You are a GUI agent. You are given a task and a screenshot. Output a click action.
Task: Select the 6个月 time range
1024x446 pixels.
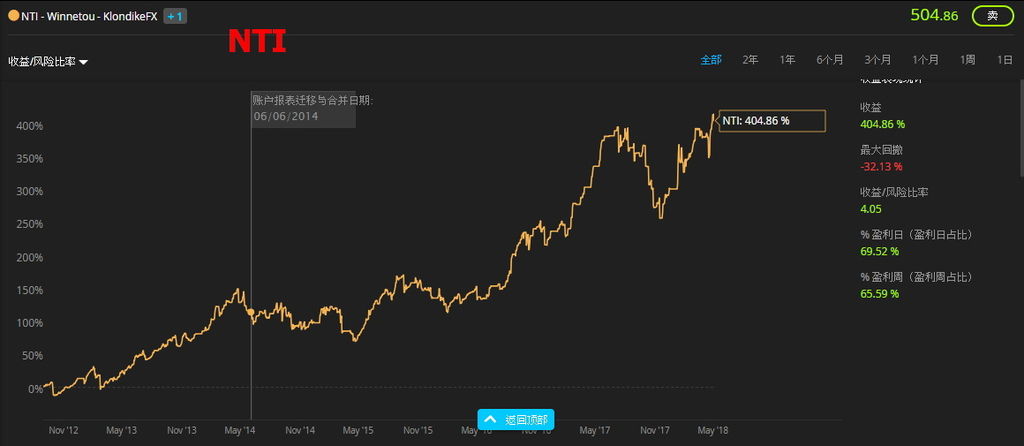[829, 60]
